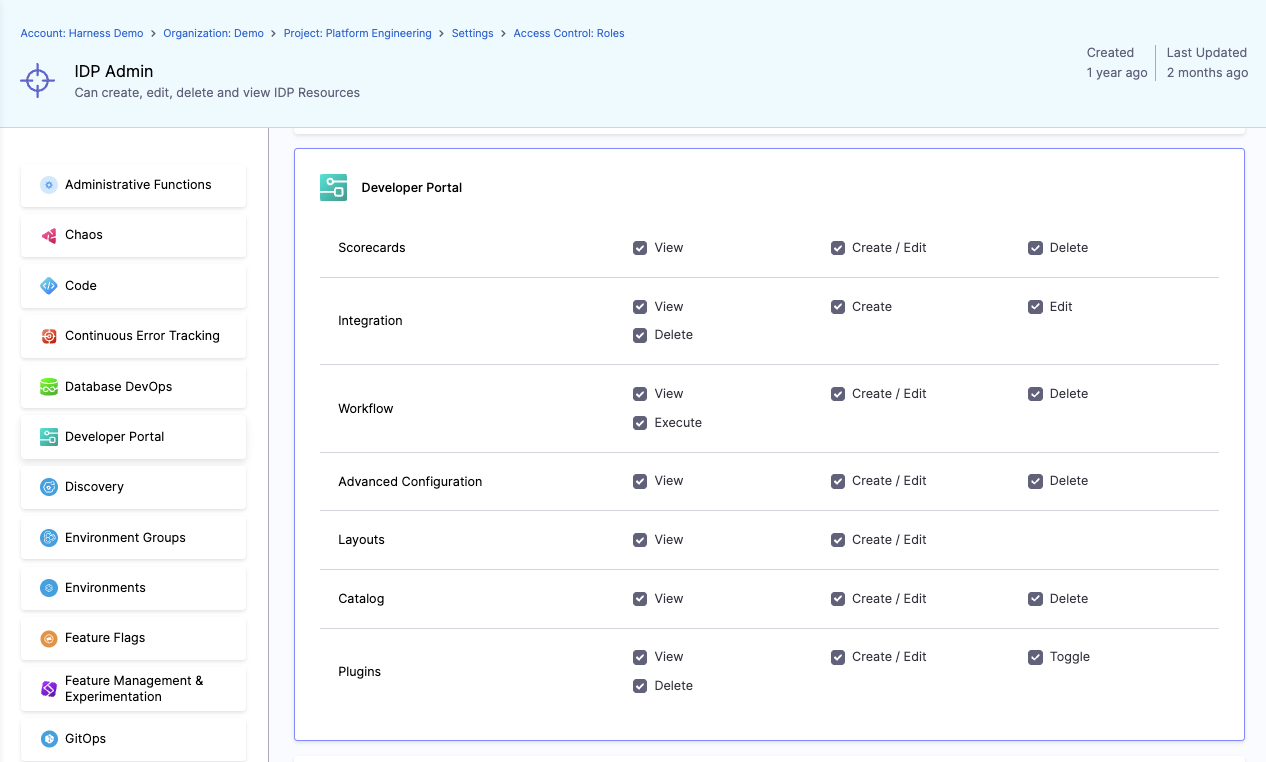Viewport: 1266px width, 762px height.
Task: Click the Scorecards row label
Action: [x=372, y=248]
